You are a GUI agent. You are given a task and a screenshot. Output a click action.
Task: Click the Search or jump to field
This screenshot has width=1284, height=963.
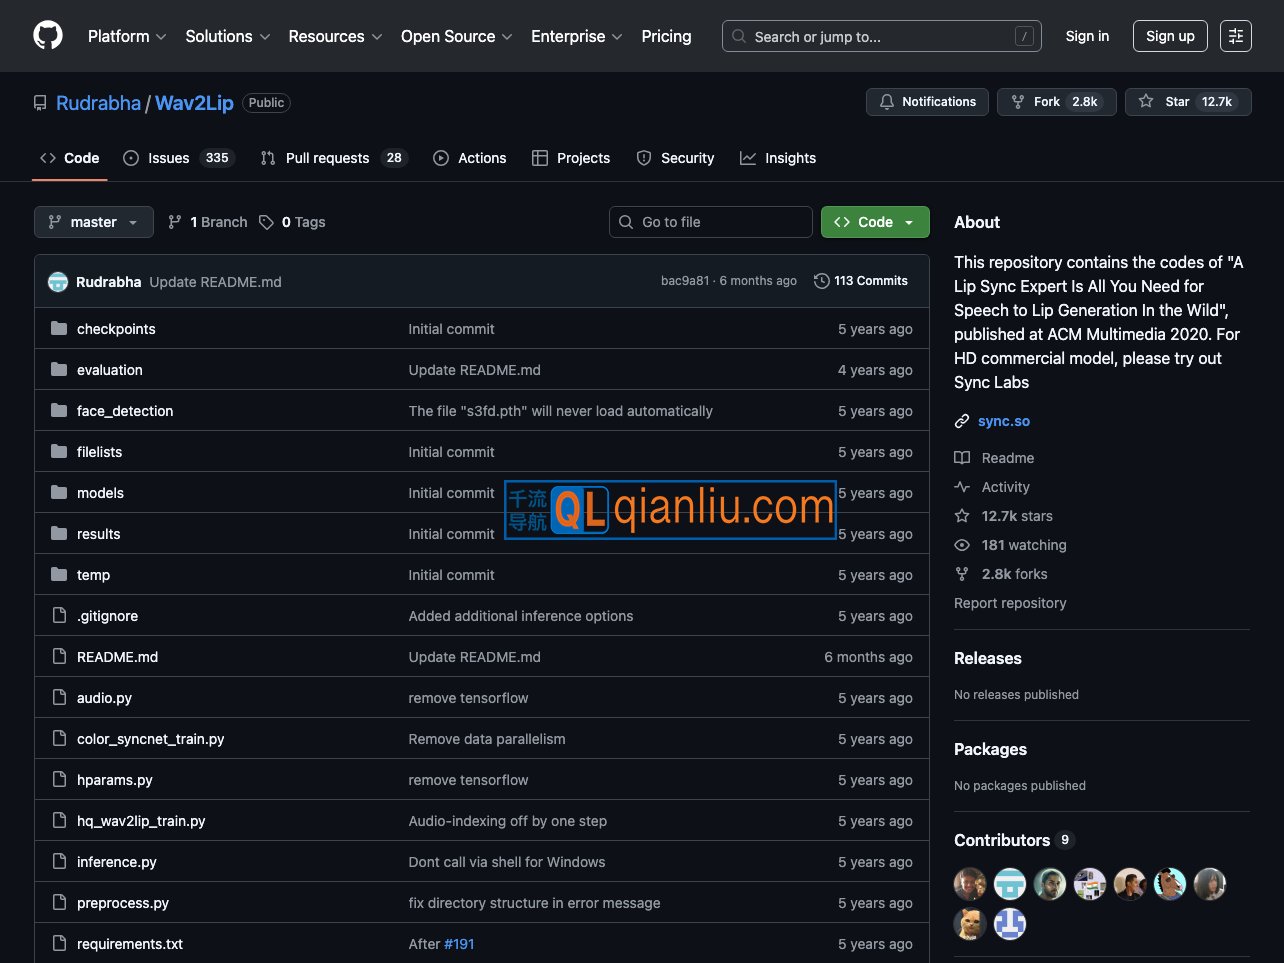click(x=881, y=36)
